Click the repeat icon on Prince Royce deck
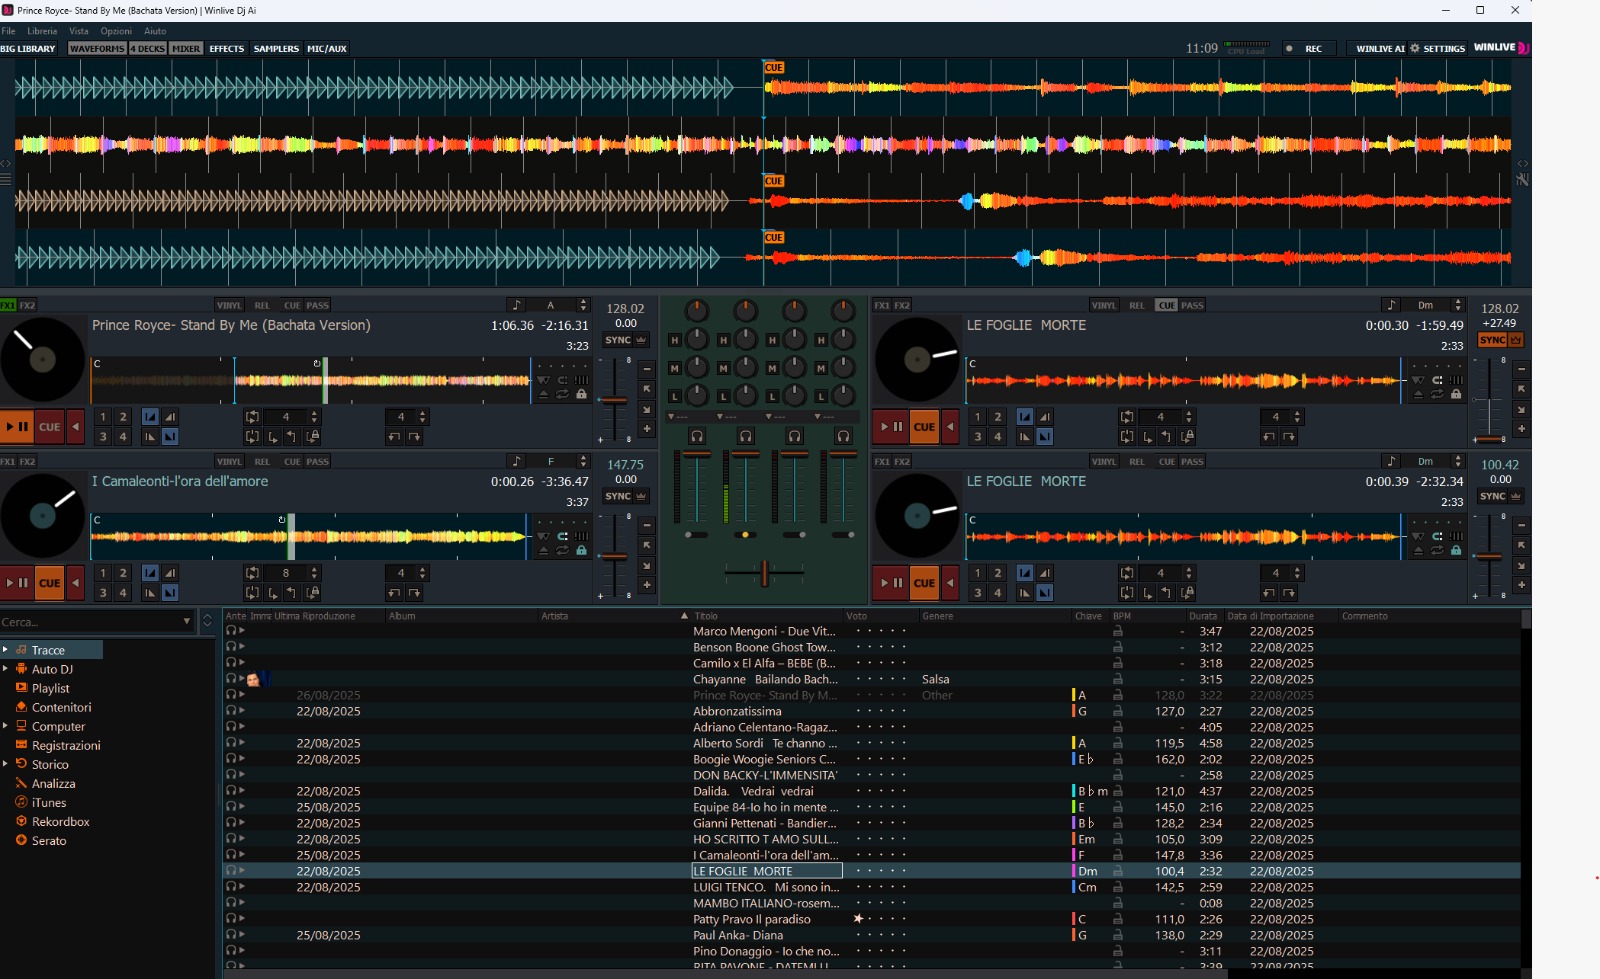Screen dimensions: 1600x979 pyautogui.click(x=562, y=394)
